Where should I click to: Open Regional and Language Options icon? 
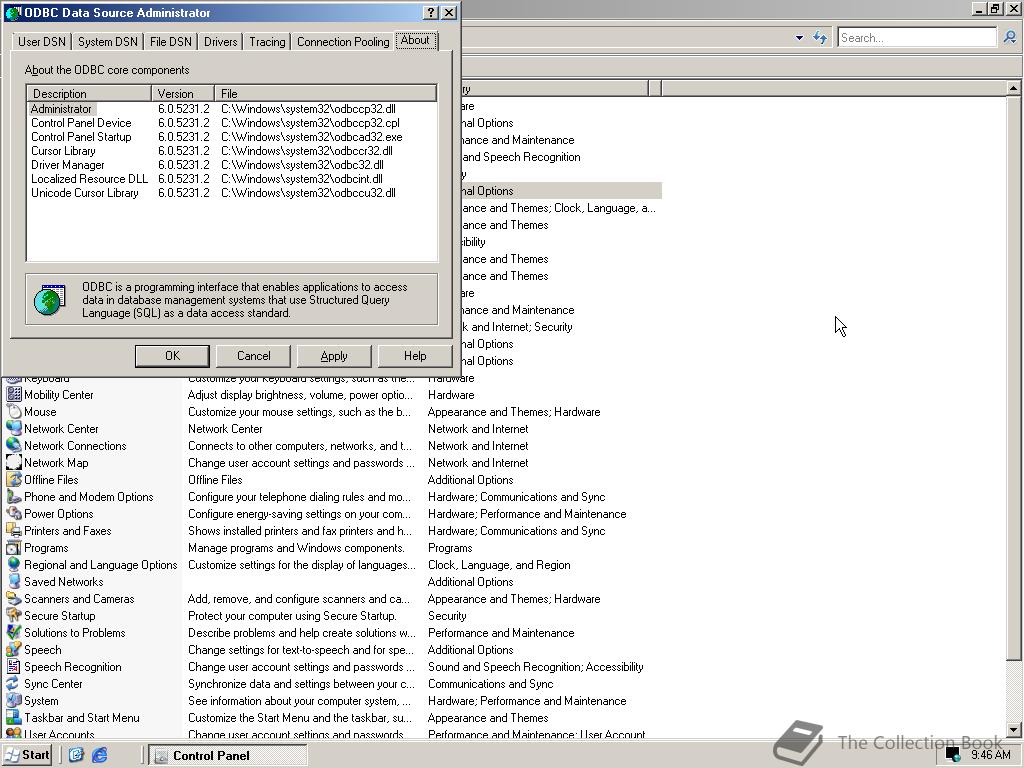tap(14, 564)
